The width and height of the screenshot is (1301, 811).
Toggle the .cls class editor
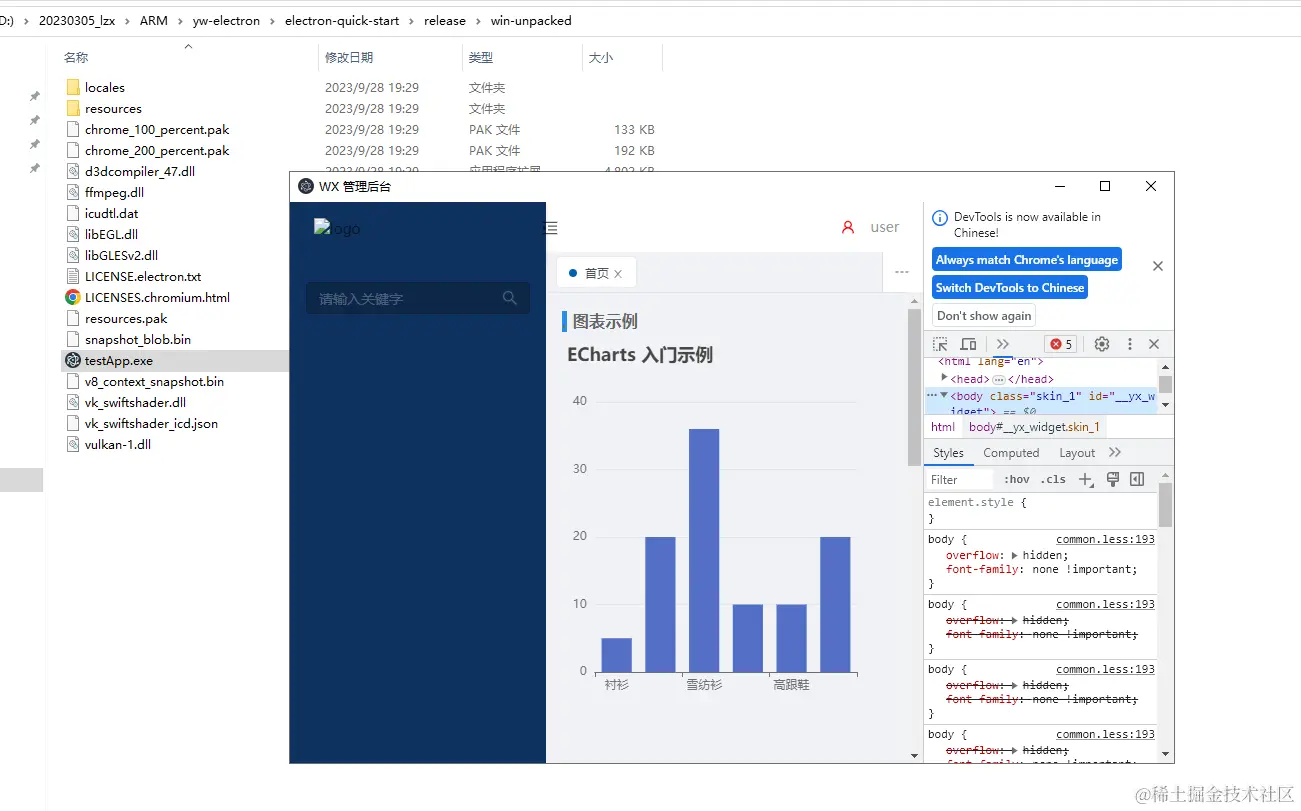pos(1053,480)
